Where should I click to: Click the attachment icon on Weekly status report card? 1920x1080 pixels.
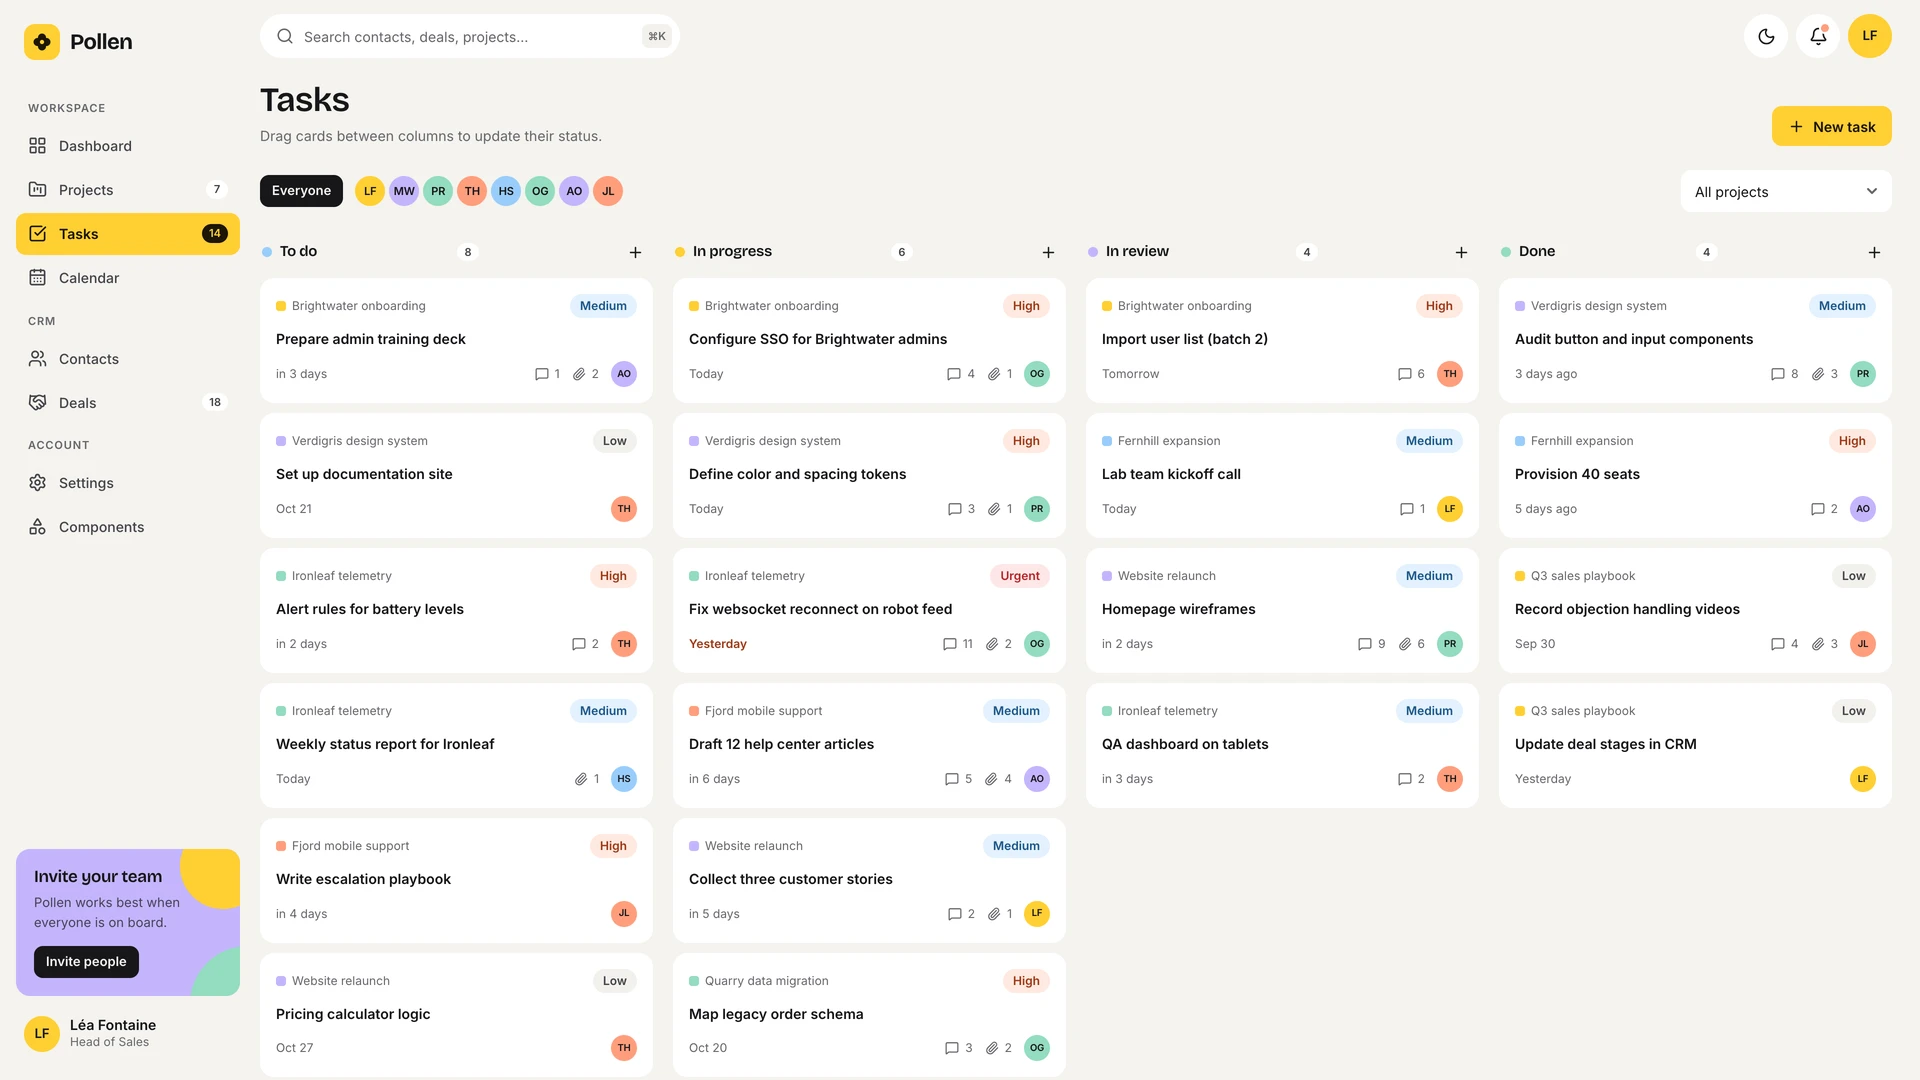581,779
